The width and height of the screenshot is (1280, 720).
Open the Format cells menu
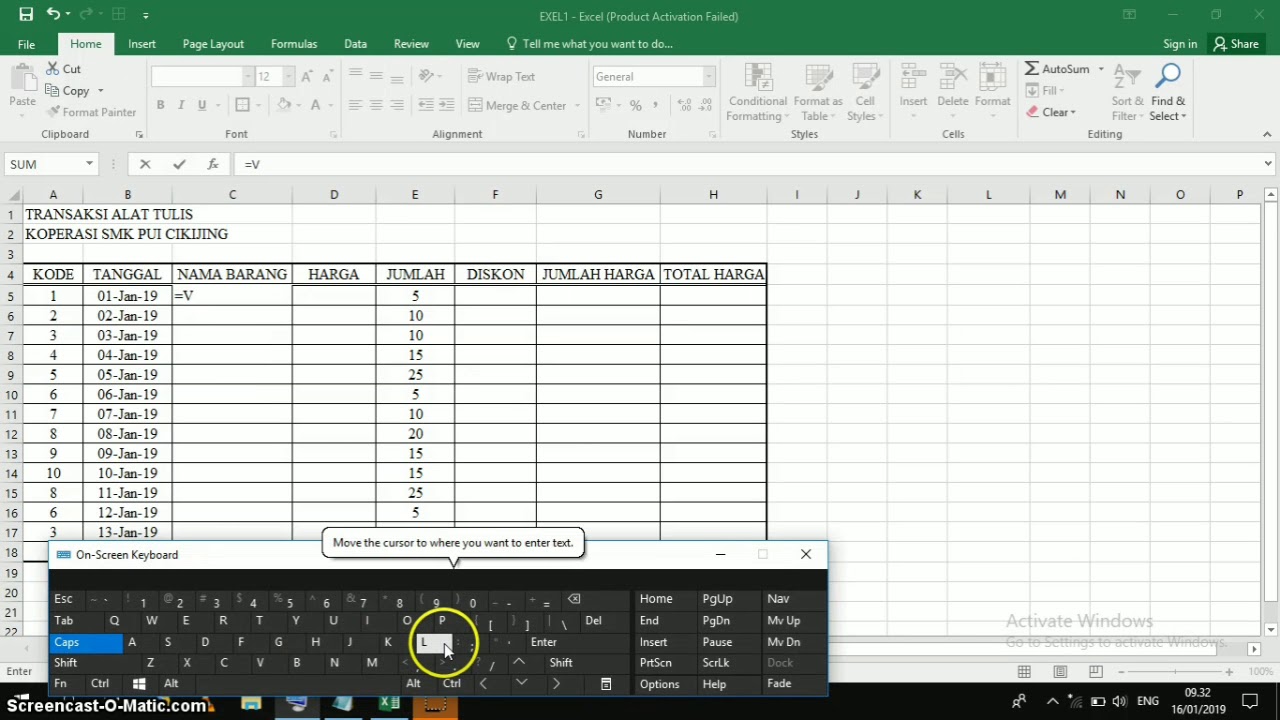coord(992,92)
